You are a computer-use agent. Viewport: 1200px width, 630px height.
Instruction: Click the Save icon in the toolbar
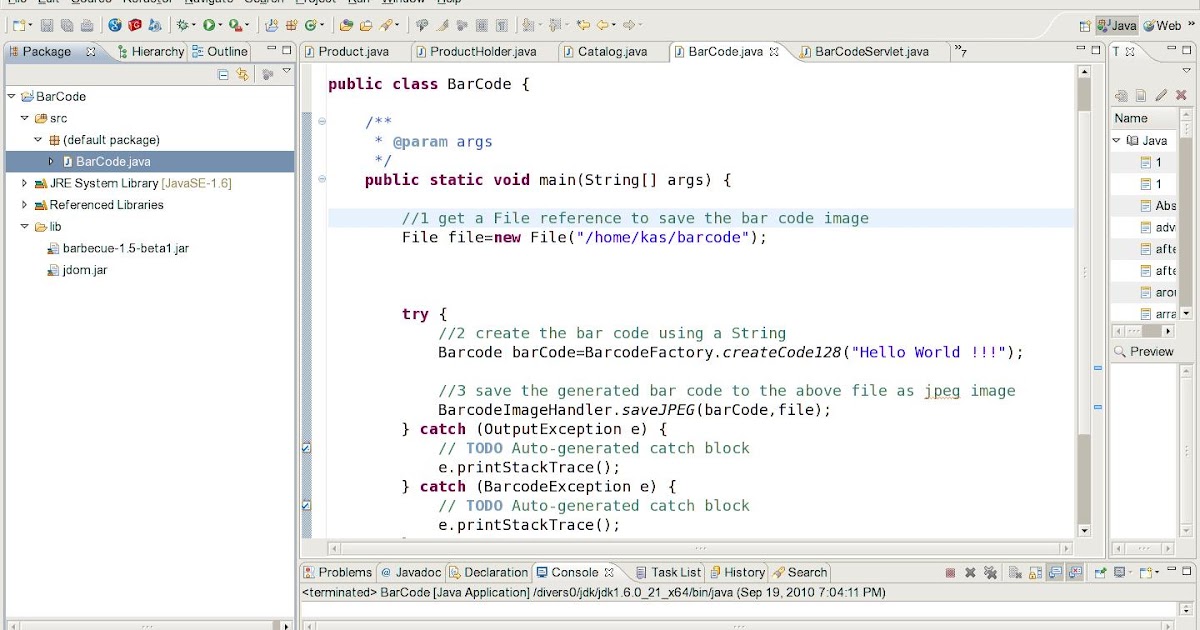[47, 25]
